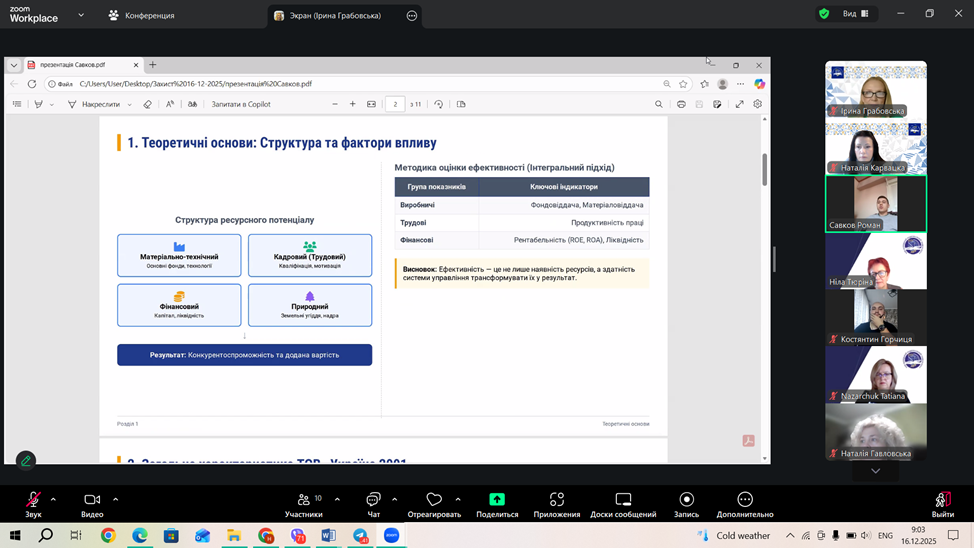Open the Чат chat panel
This screenshot has height=548, width=974.
(x=373, y=500)
